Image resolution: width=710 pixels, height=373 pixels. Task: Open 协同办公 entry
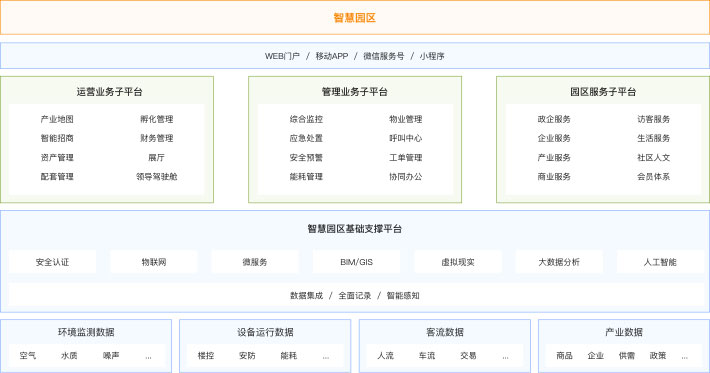coord(406,177)
